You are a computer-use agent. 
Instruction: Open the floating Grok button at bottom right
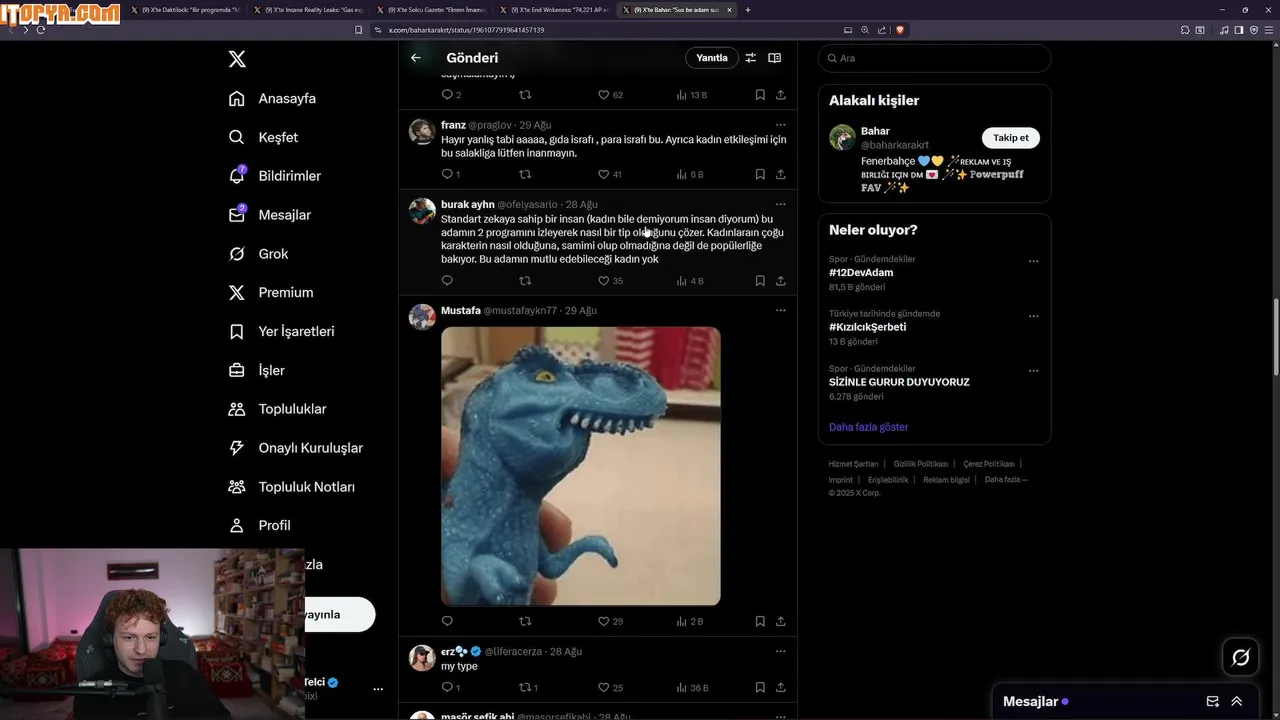click(x=1241, y=657)
